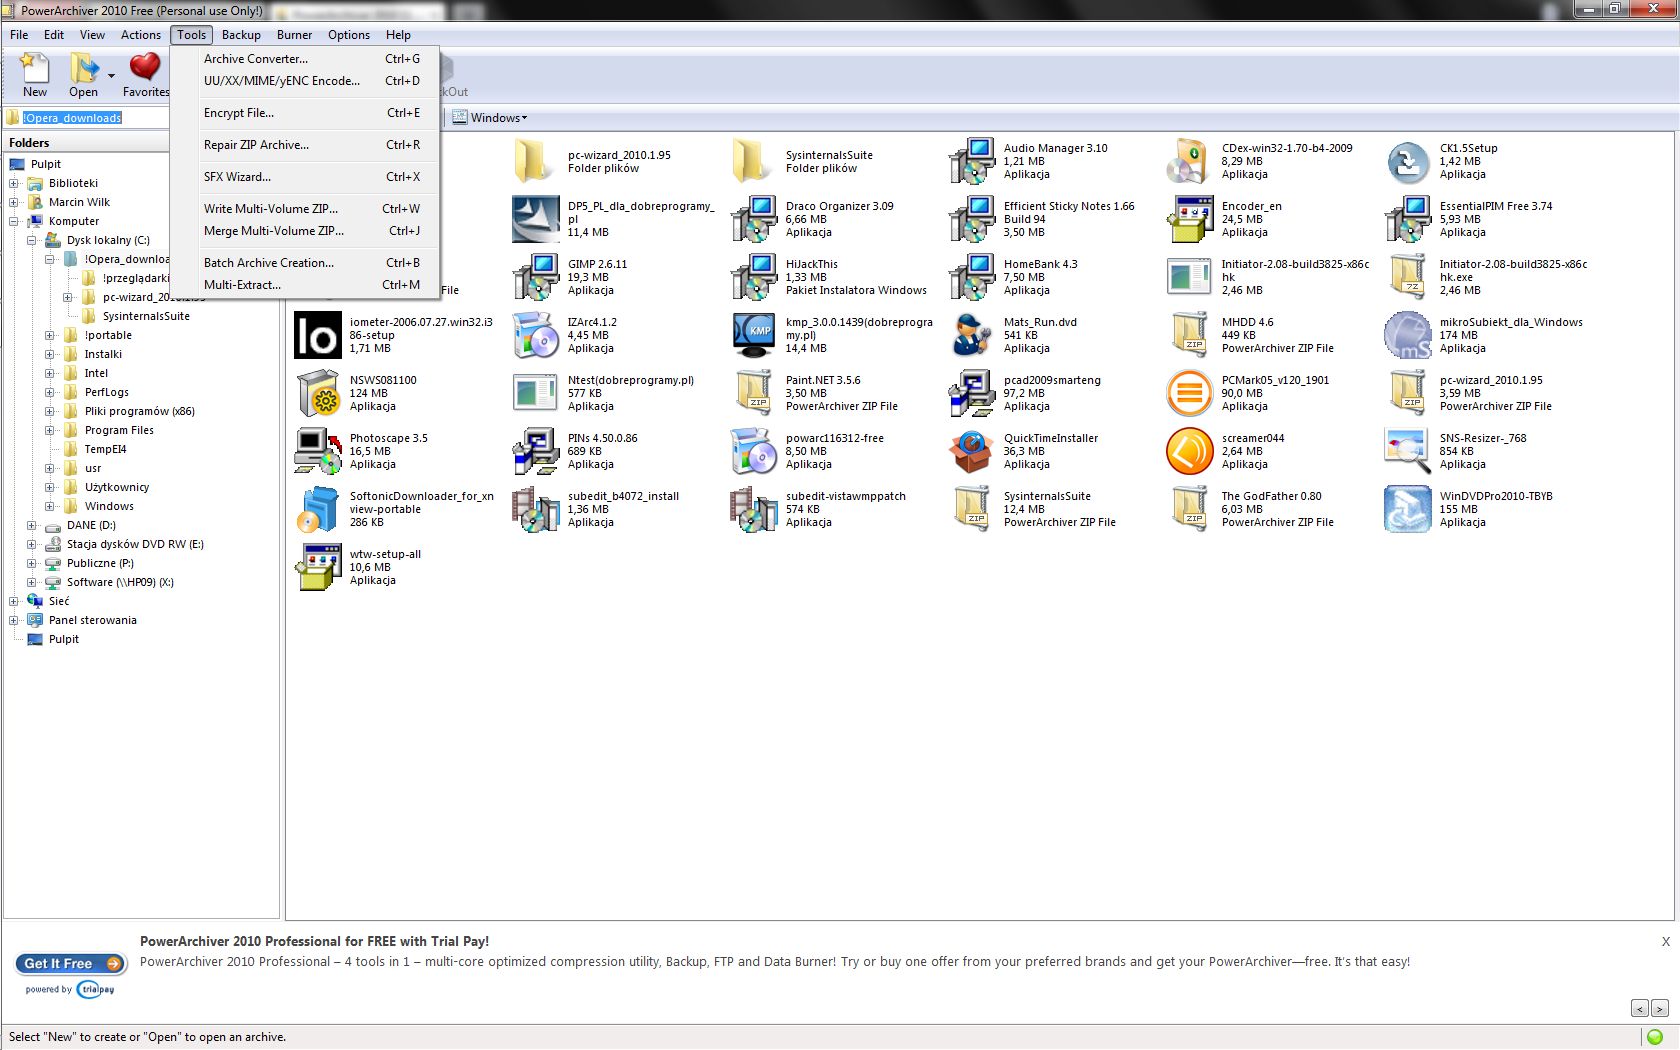Open the dropdown arrow beside Open
The width and height of the screenshot is (1680, 1050).
pos(111,76)
